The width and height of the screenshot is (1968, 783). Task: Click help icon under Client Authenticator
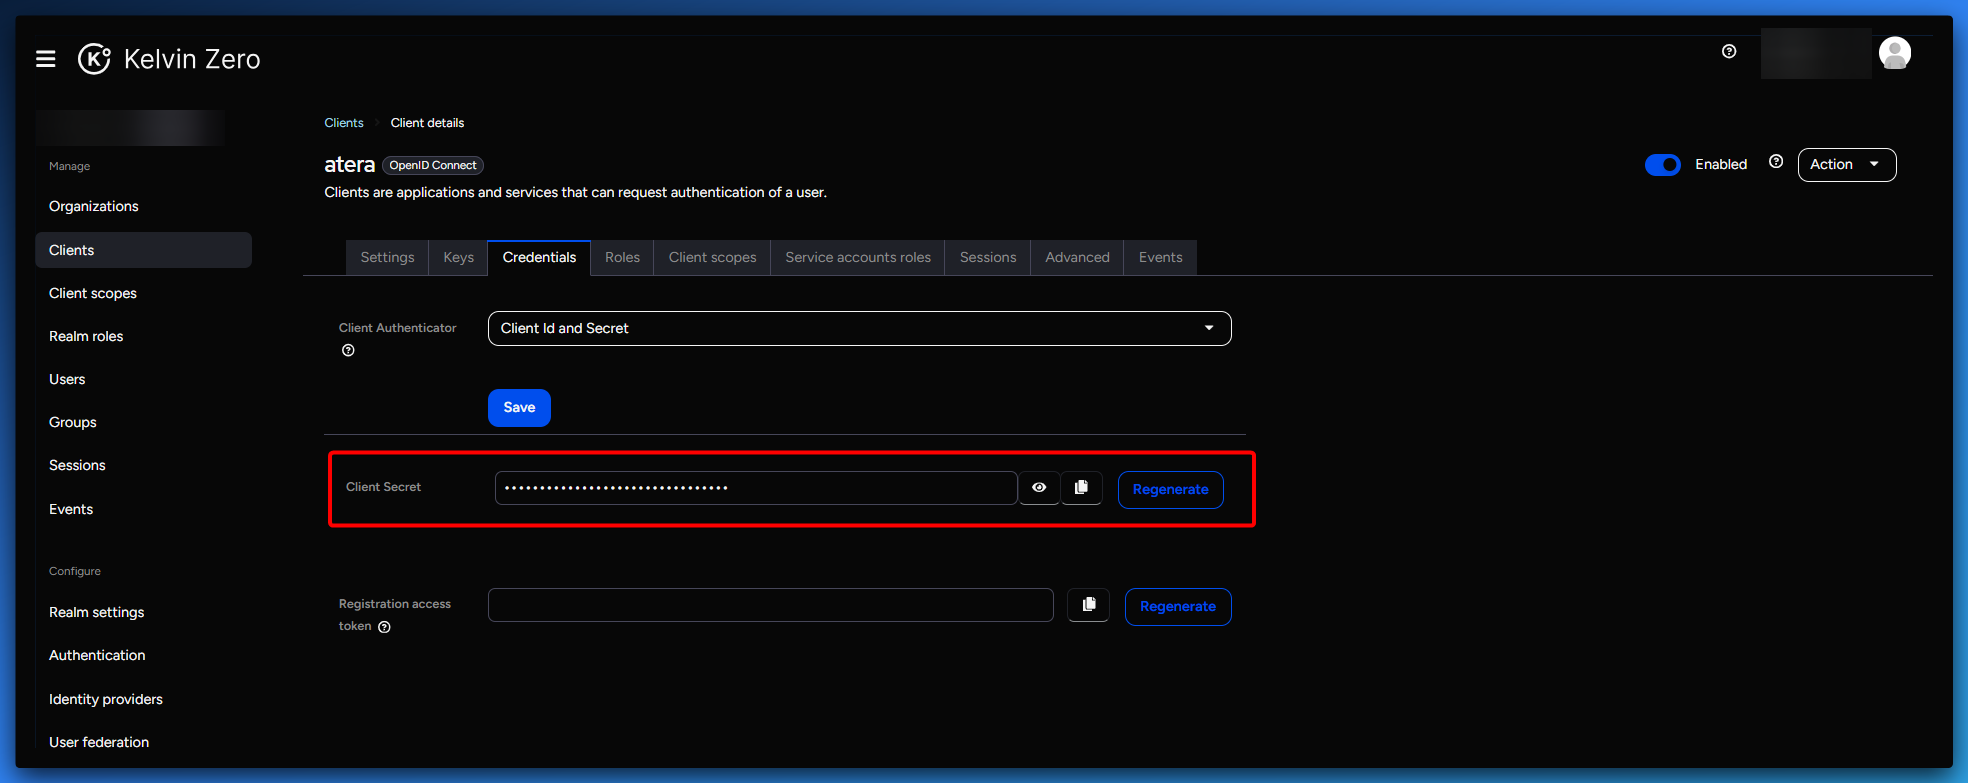point(348,351)
